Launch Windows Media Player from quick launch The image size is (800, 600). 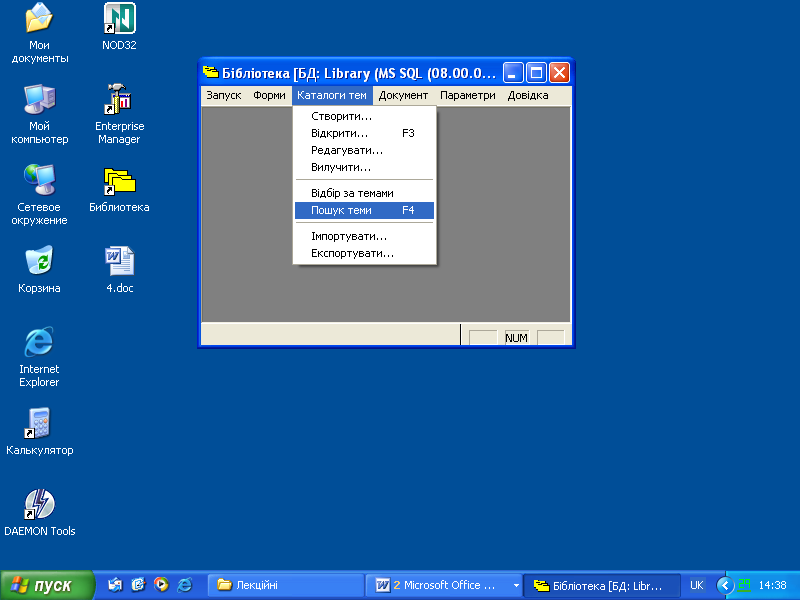[161, 585]
